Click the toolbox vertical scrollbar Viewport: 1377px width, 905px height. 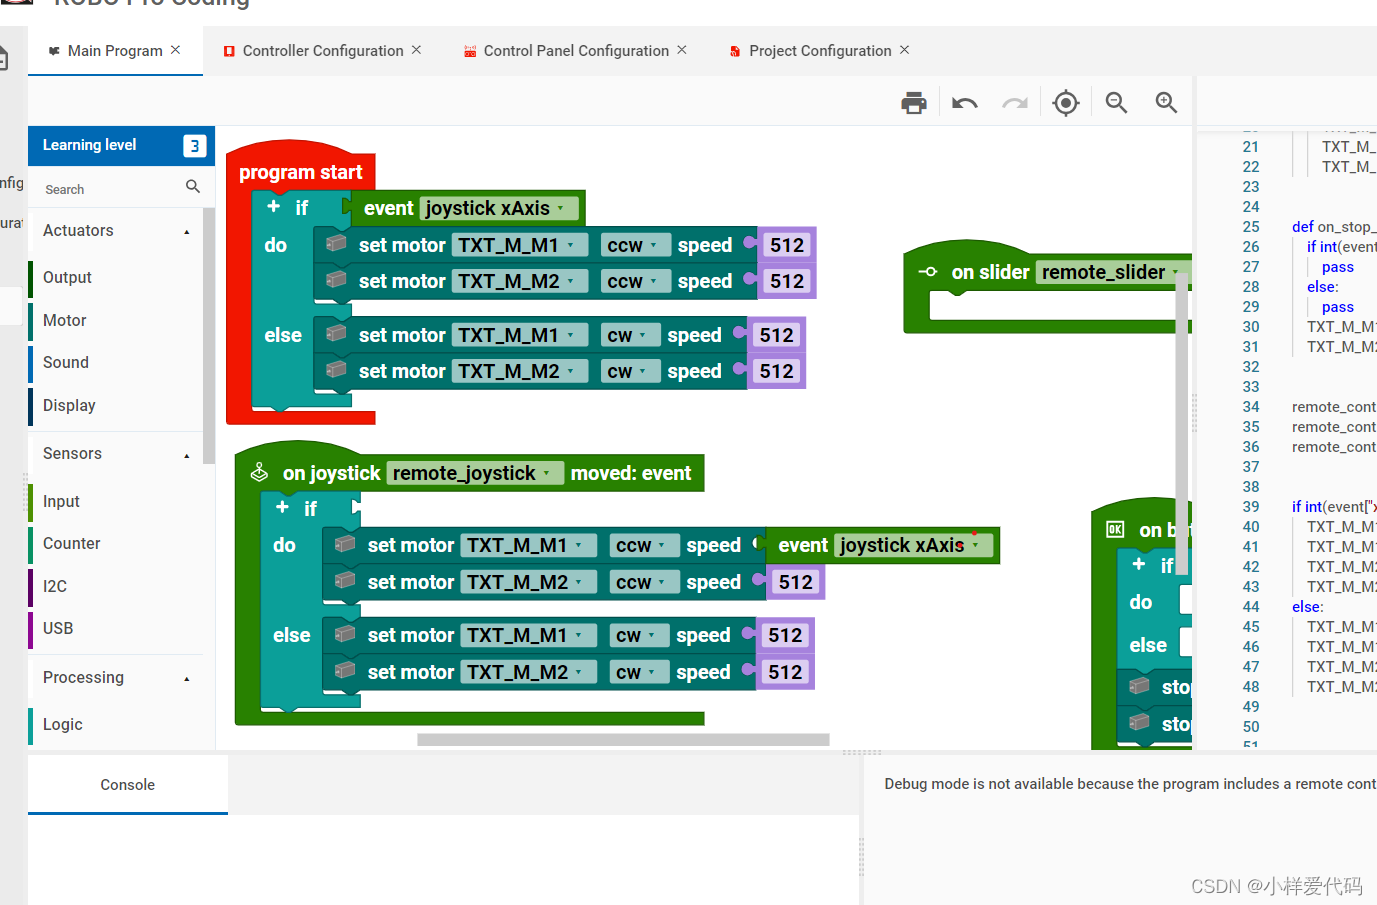(208, 336)
